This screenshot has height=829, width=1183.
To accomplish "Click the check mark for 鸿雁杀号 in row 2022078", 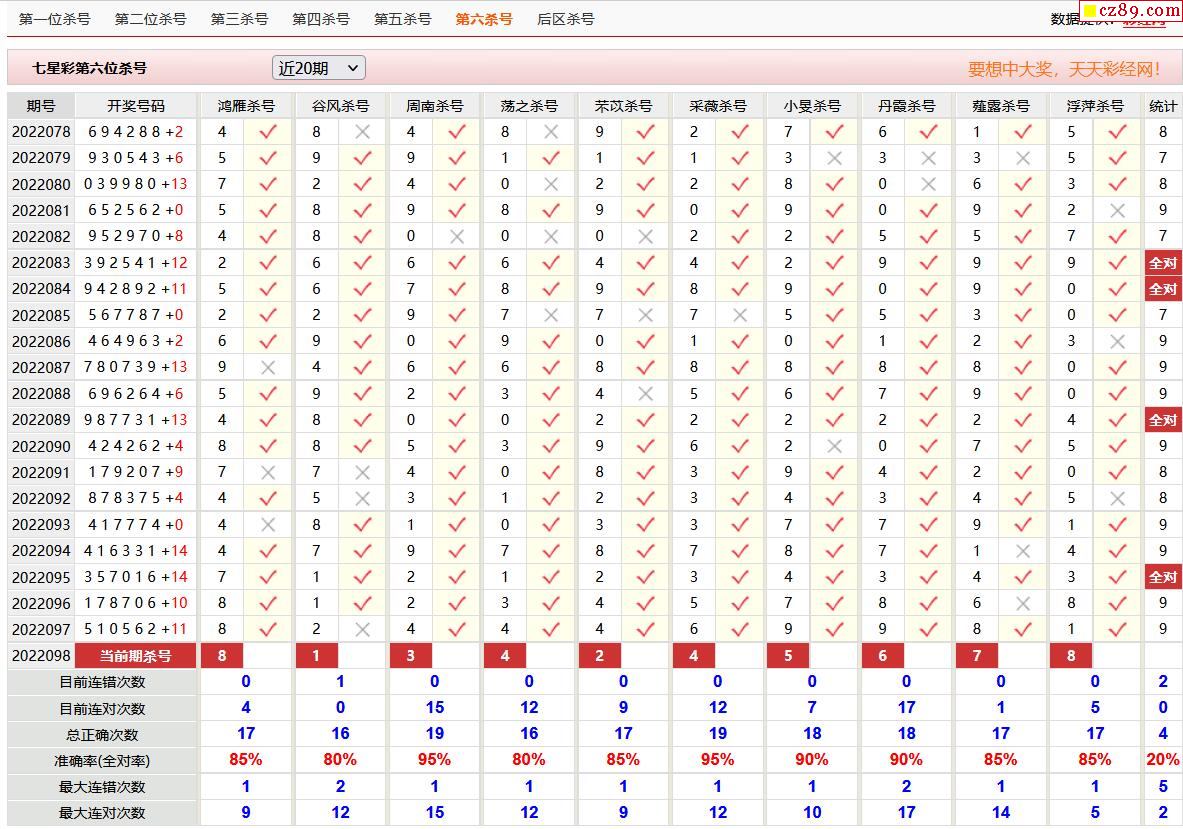I will click(x=268, y=132).
